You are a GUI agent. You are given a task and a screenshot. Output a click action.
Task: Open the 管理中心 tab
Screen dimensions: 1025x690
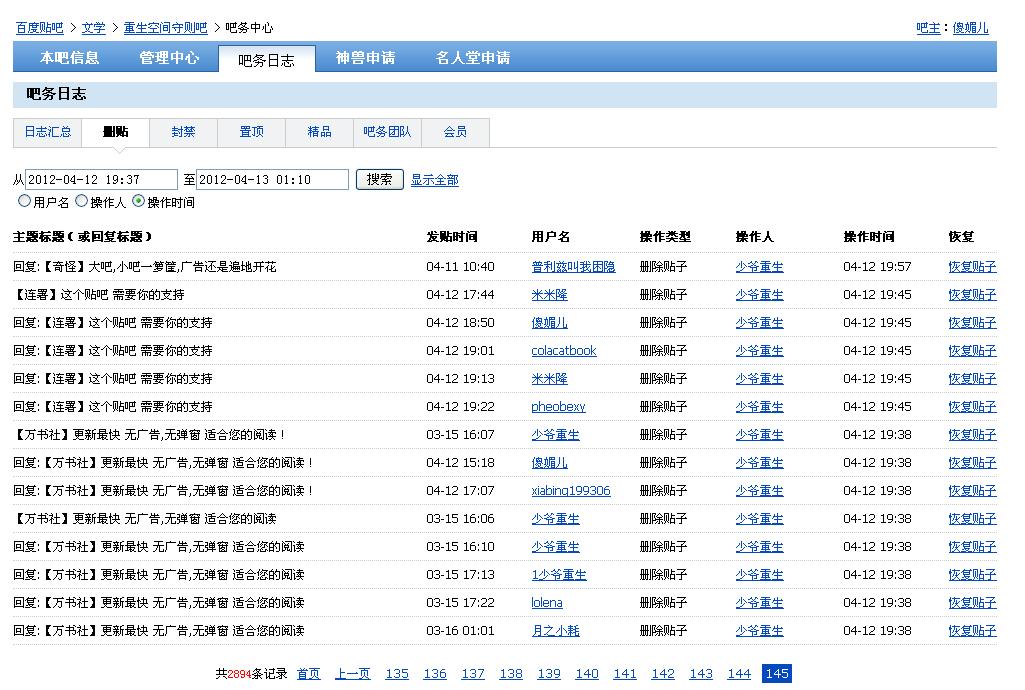tap(169, 58)
